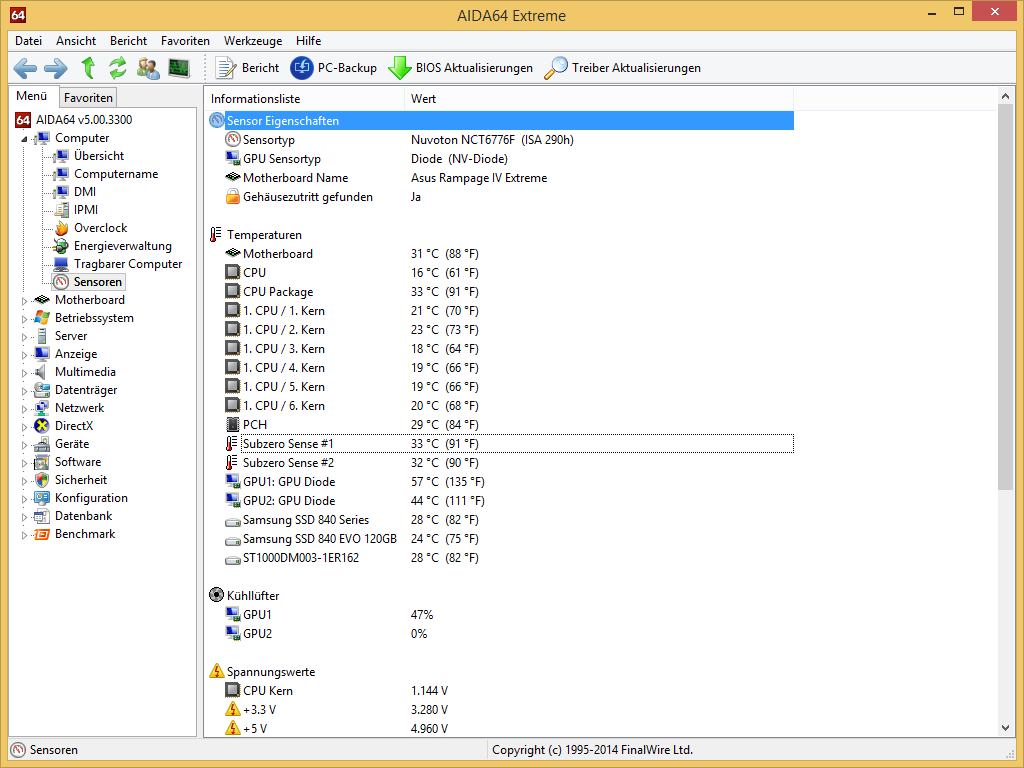Viewport: 1024px width, 768px height.
Task: Click the users manage icon in toolbar
Action: click(x=148, y=68)
